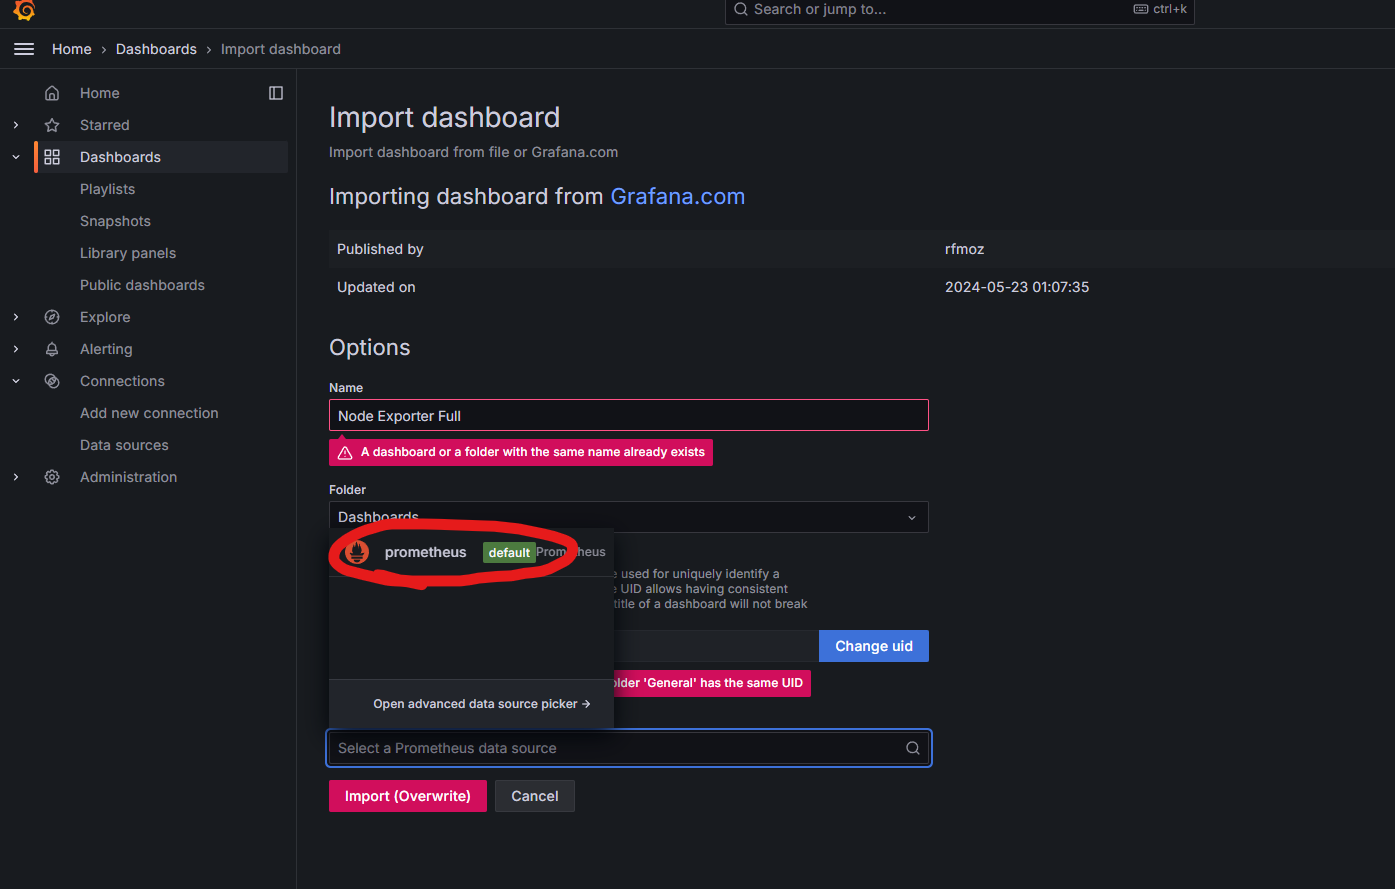Click the Alerting bell icon
The width and height of the screenshot is (1395, 889).
(51, 348)
